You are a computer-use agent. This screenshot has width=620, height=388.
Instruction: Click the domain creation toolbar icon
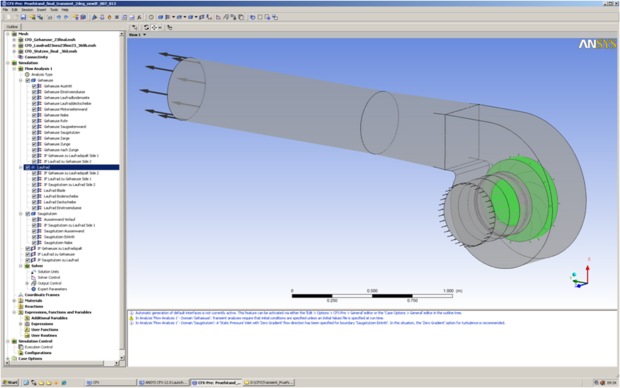pyautogui.click(x=161, y=17)
